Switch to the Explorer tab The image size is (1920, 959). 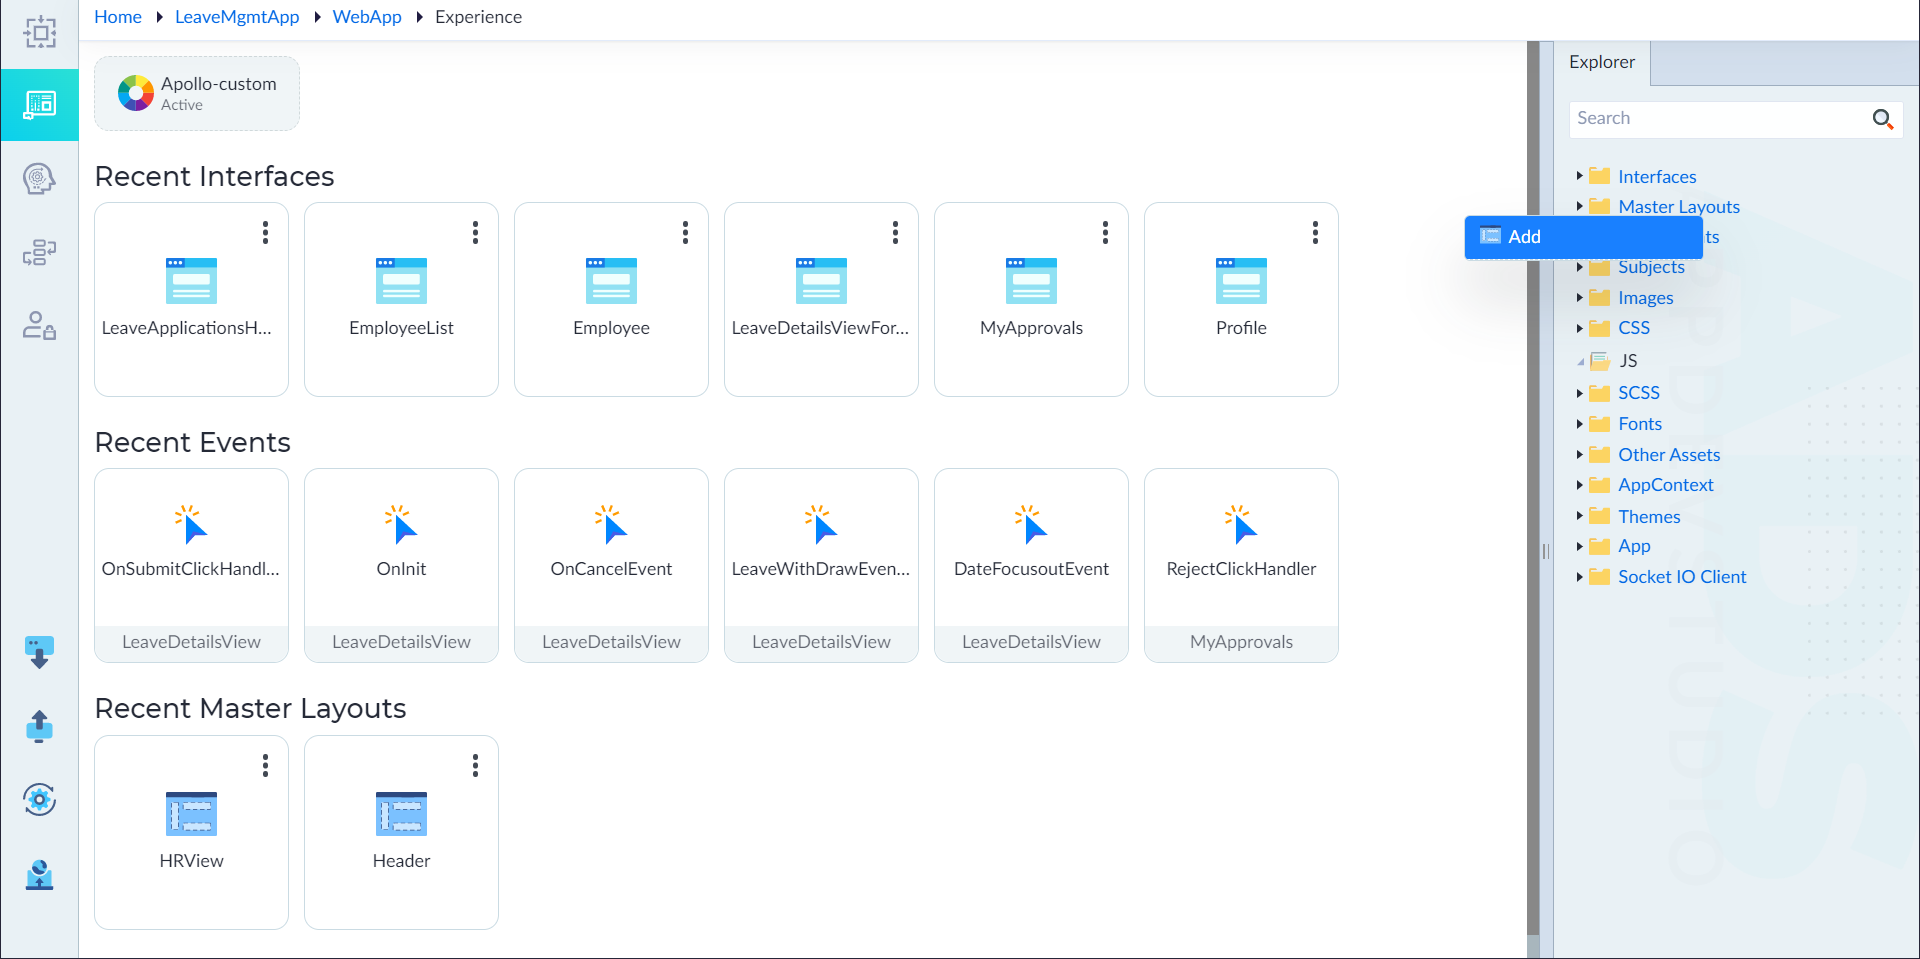[x=1601, y=62]
